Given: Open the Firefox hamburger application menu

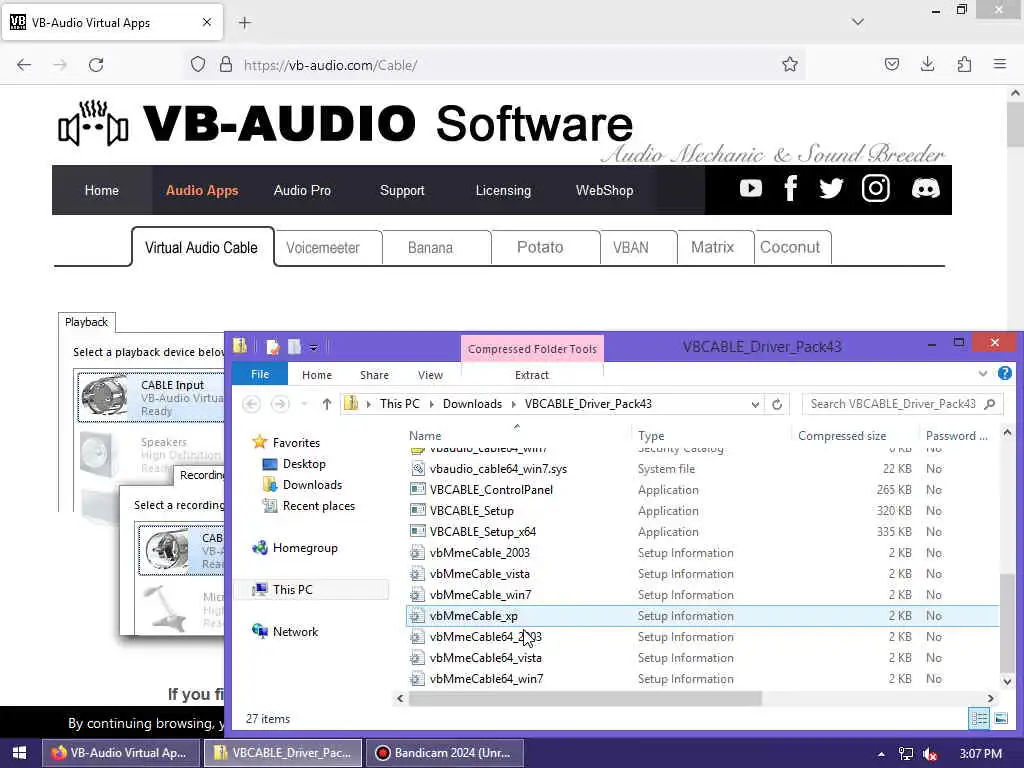Looking at the screenshot, I should pos(1000,64).
